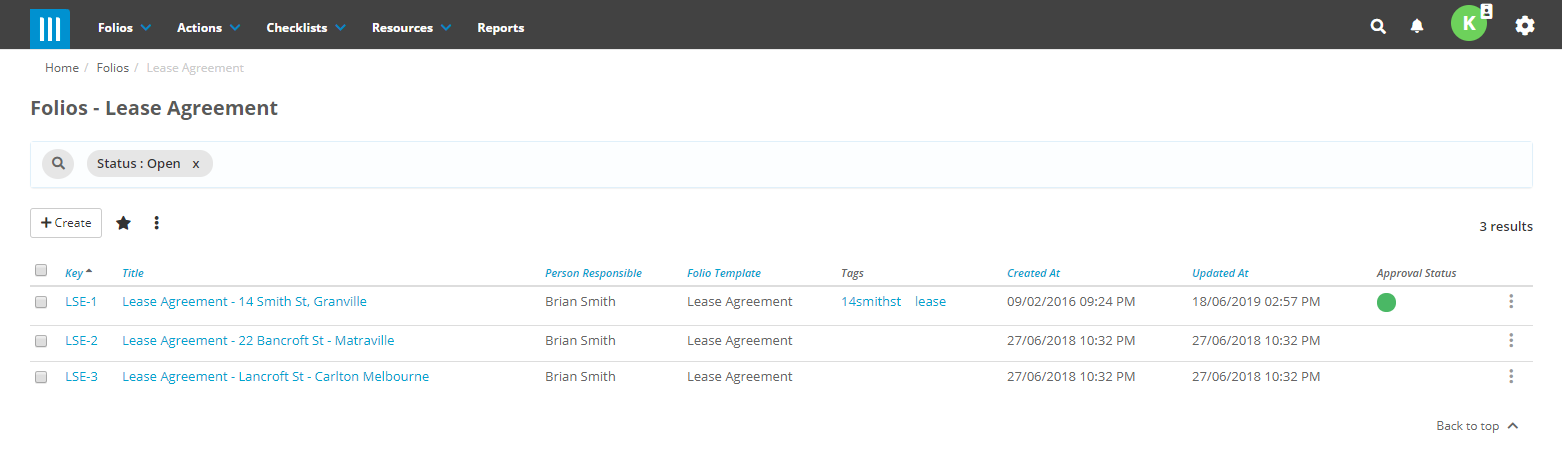Open Lease Agreement - 22 Bancroft St link
The width and height of the screenshot is (1562, 463).
pos(258,341)
